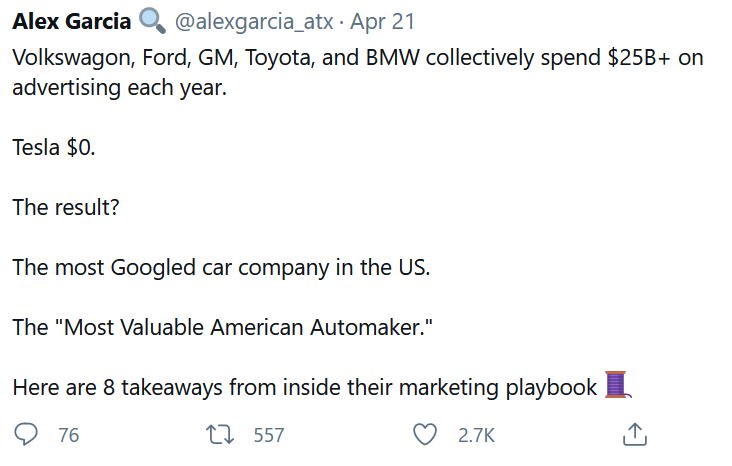Open the share upload icon
732x466 pixels.
point(634,435)
